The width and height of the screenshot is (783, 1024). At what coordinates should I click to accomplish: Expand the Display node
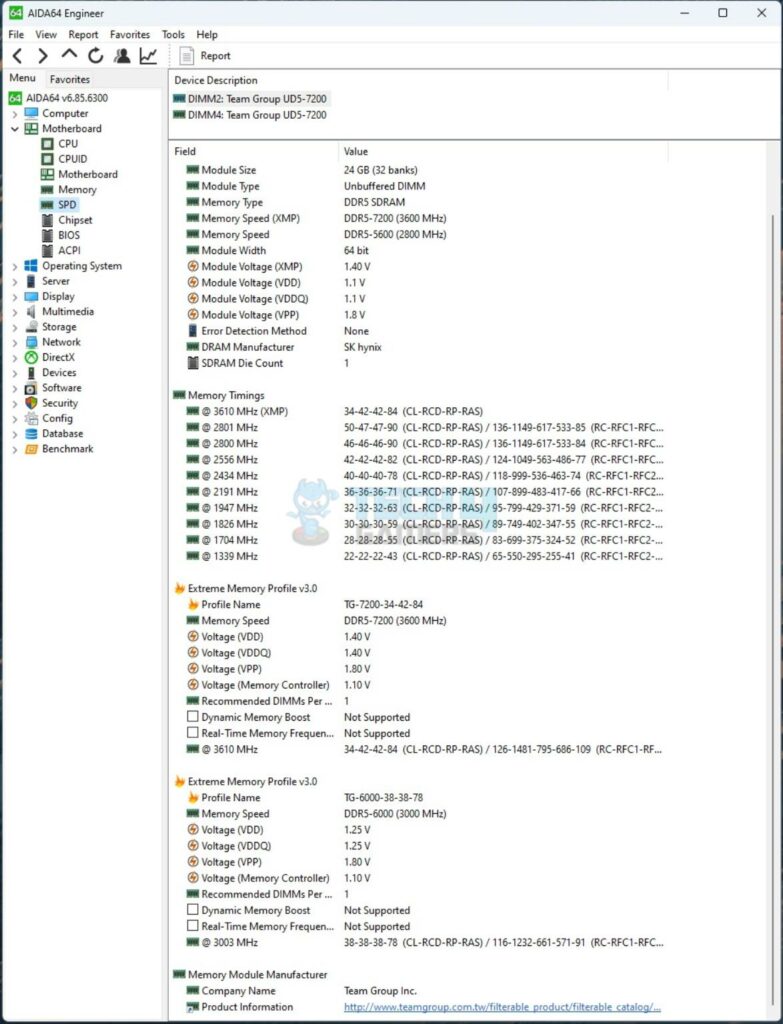click(15, 296)
